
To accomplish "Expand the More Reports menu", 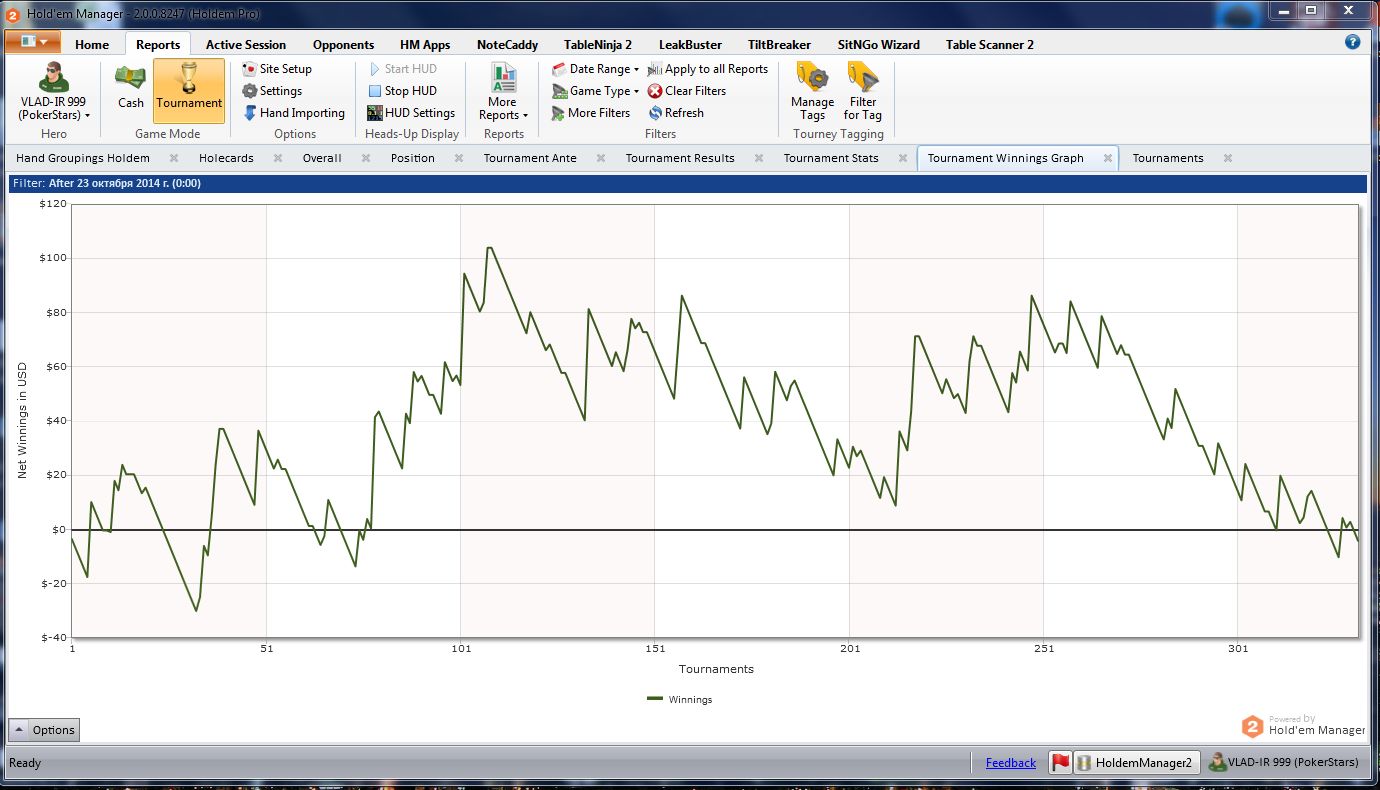I will click(503, 92).
